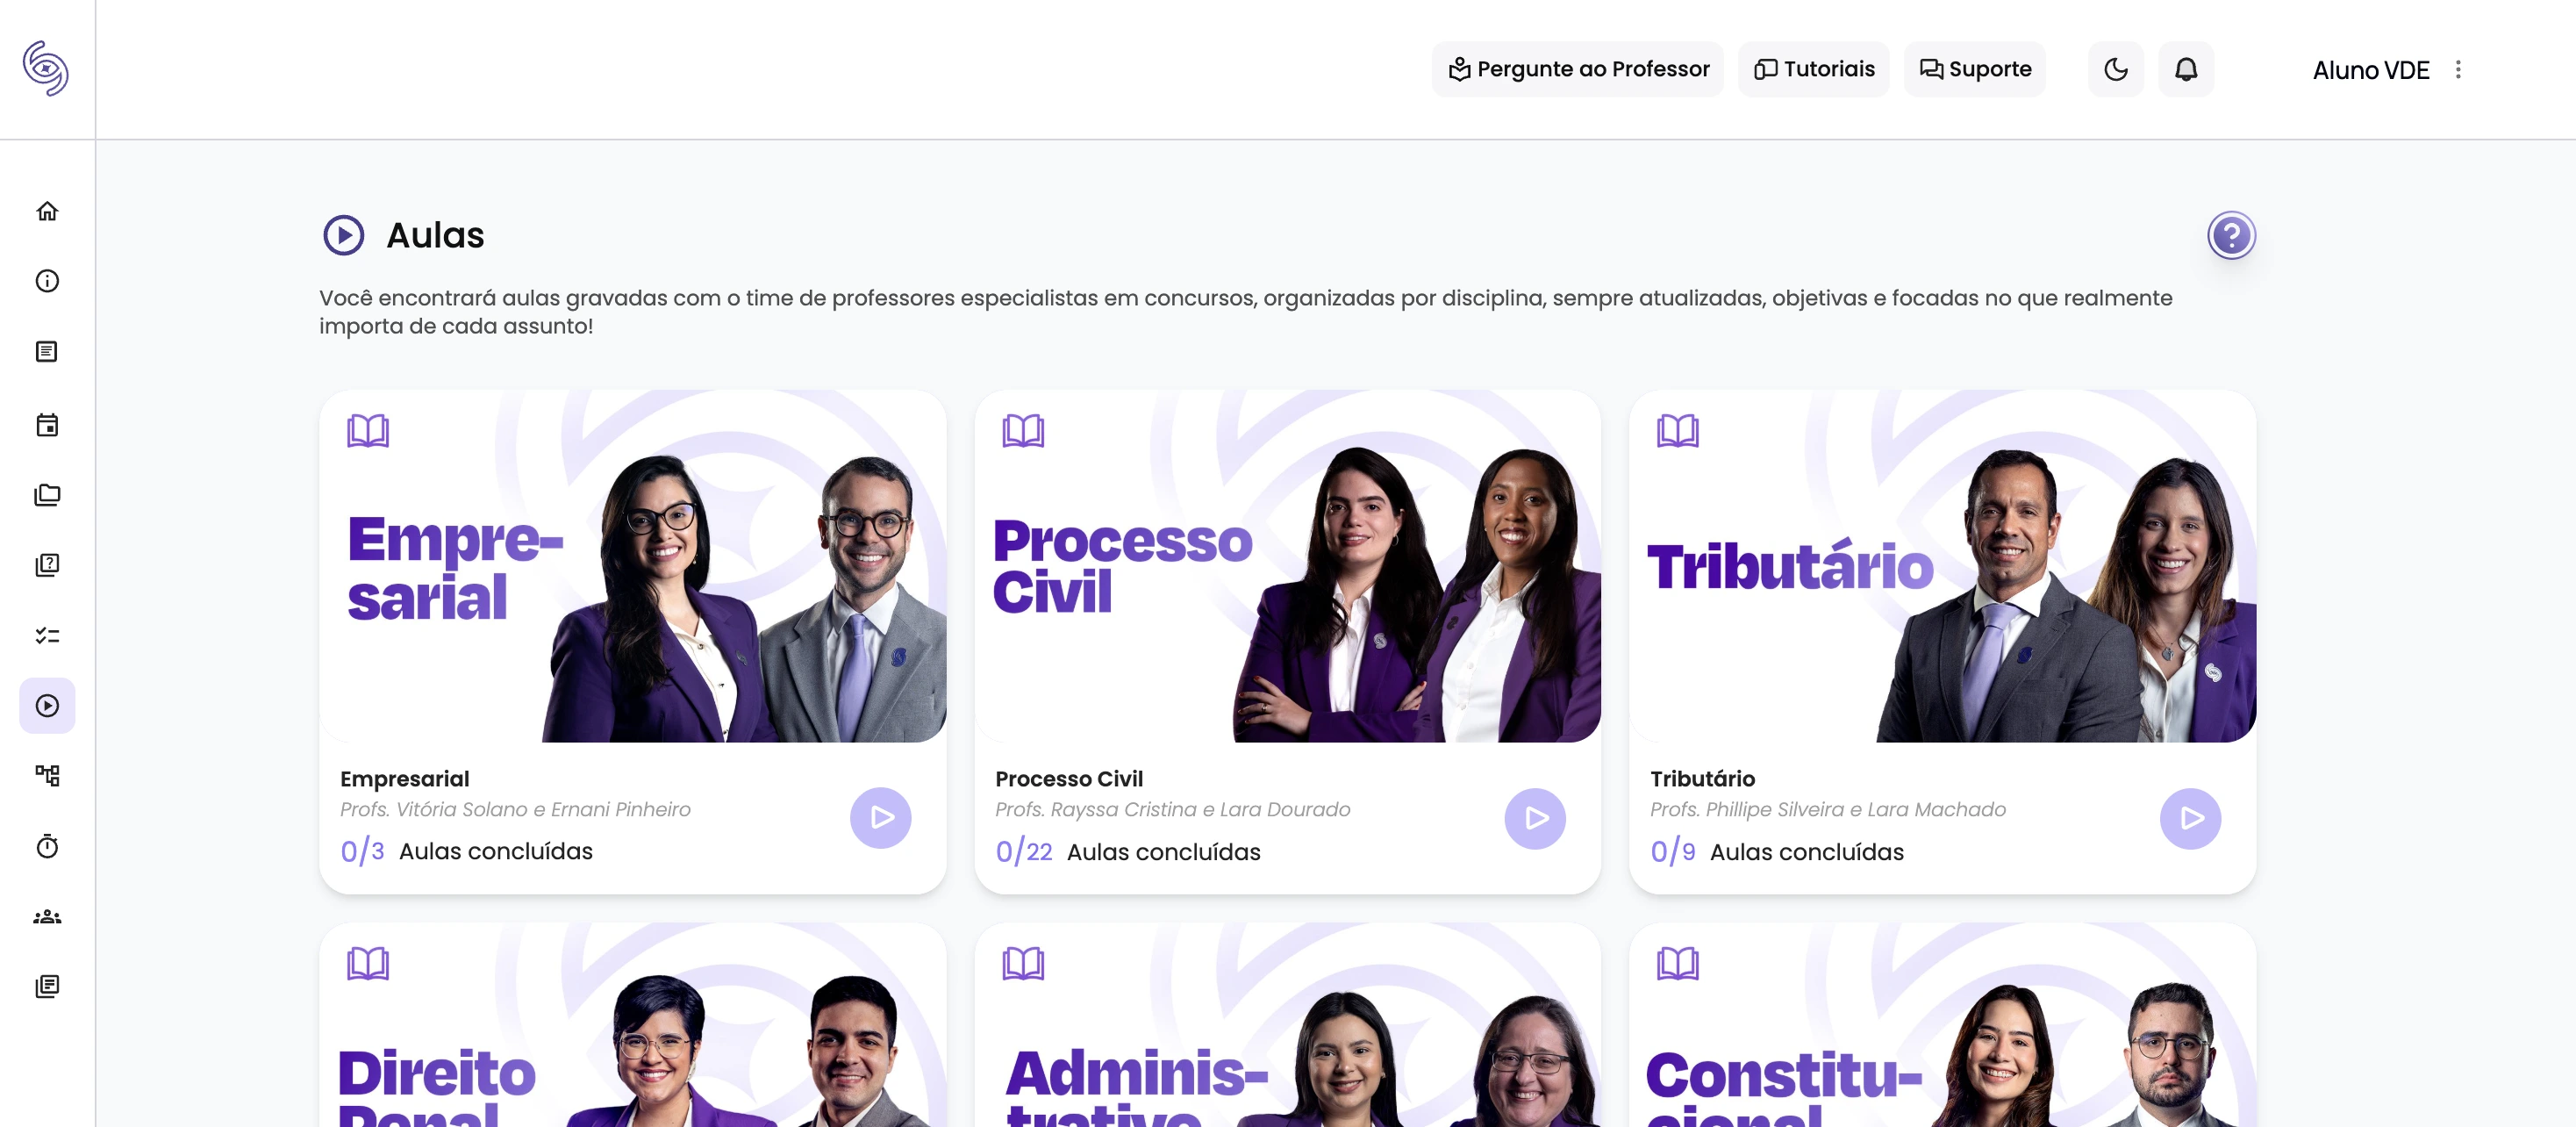Open the calendar icon in sidebar
The height and width of the screenshot is (1127, 2576).
[47, 425]
